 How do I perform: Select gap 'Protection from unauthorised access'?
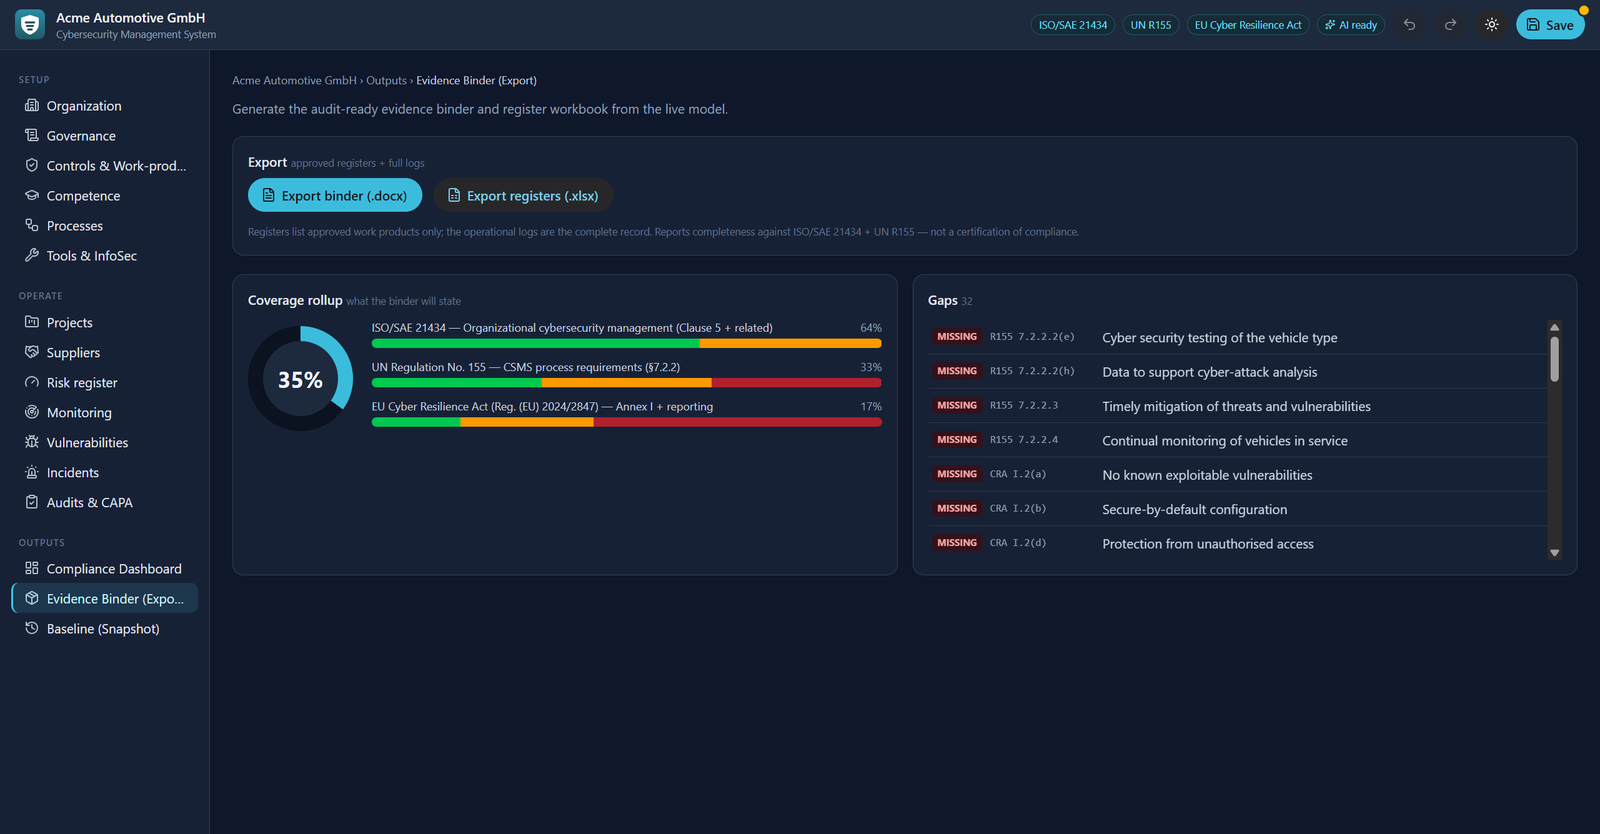pos(1237,543)
